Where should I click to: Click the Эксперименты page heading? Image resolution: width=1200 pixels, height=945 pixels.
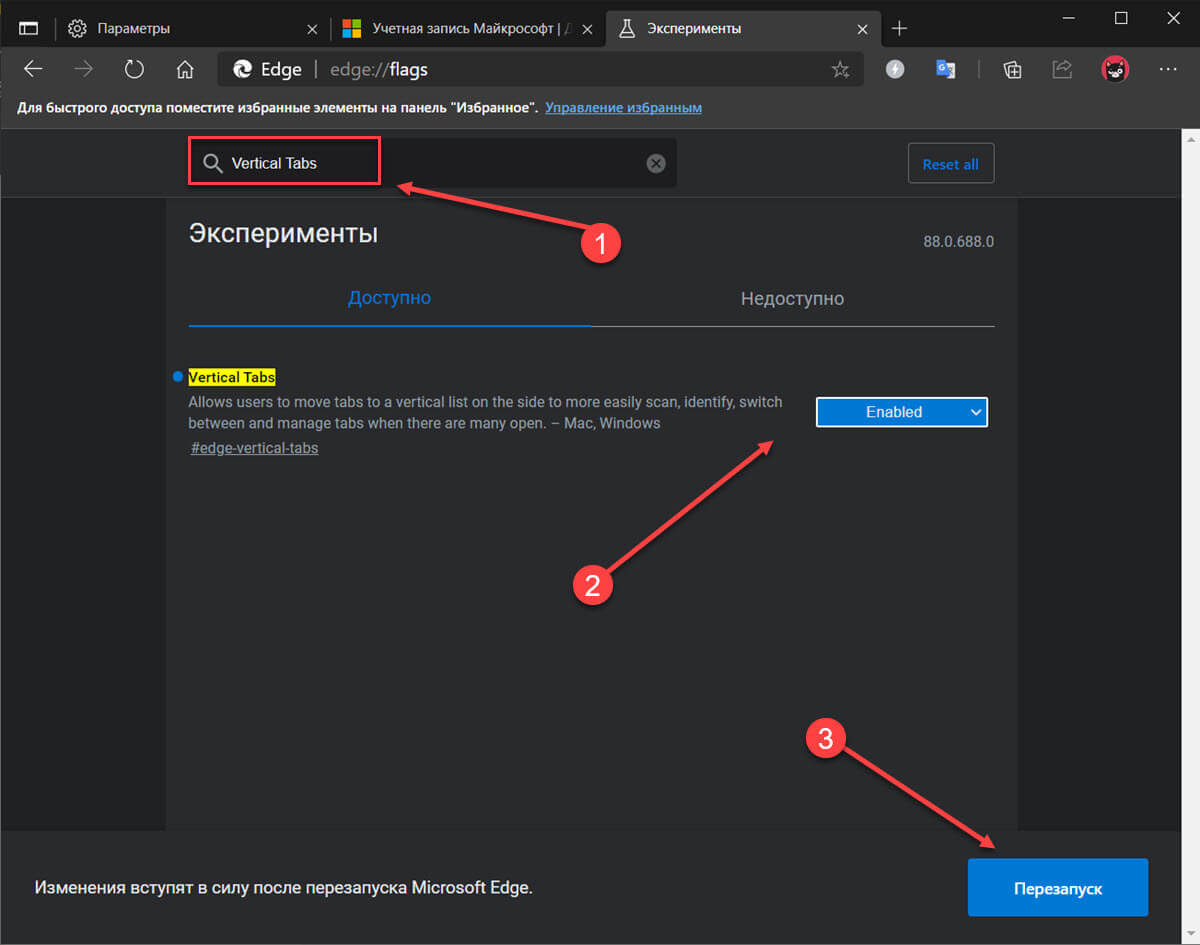(283, 234)
